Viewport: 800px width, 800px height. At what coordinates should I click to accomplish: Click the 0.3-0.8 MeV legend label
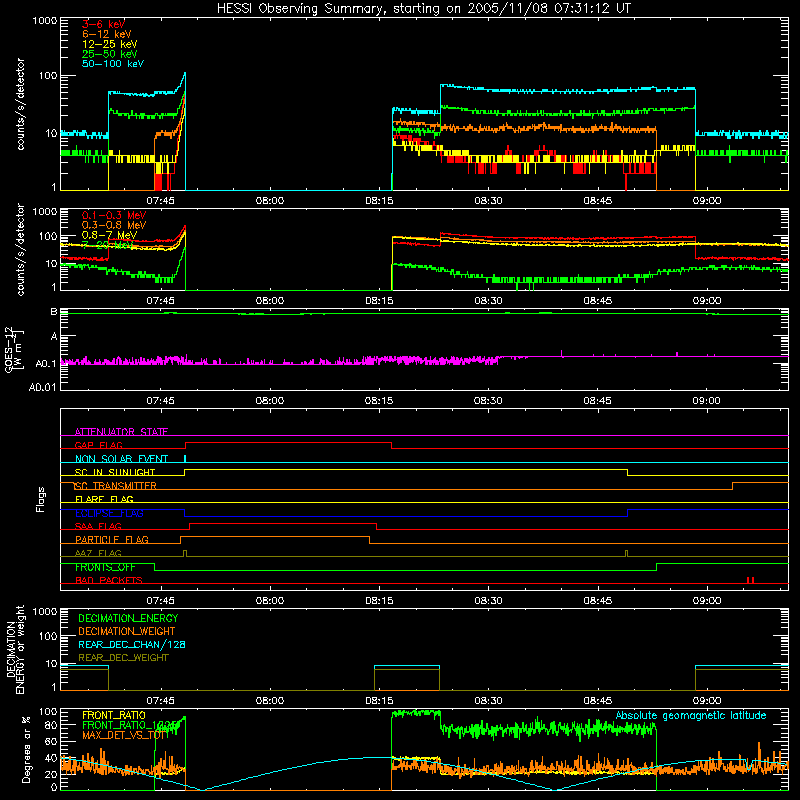[x=114, y=225]
